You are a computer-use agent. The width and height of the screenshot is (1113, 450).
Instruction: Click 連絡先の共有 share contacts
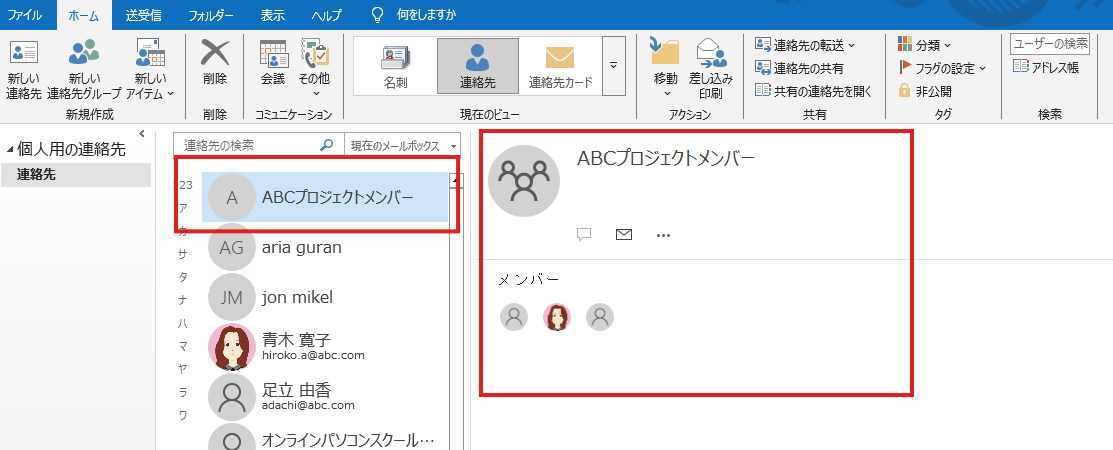799,68
